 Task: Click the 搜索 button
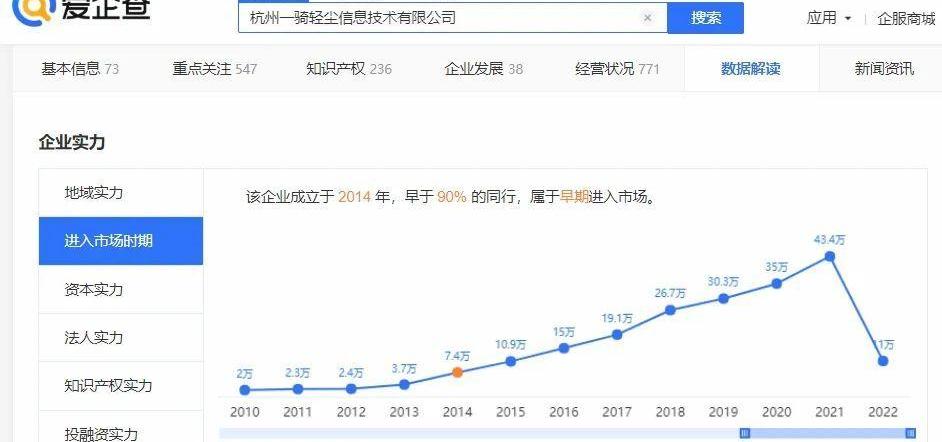click(x=706, y=18)
